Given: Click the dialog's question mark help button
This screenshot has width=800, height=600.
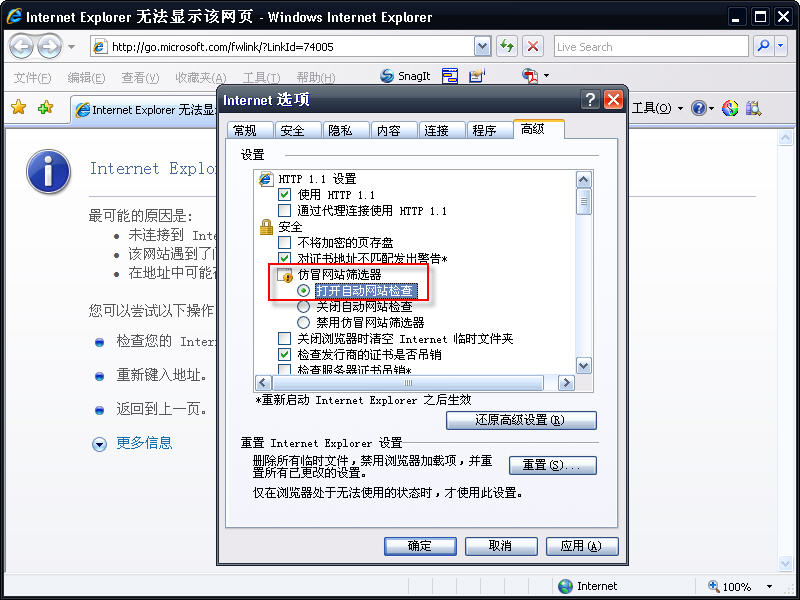Looking at the screenshot, I should 590,99.
